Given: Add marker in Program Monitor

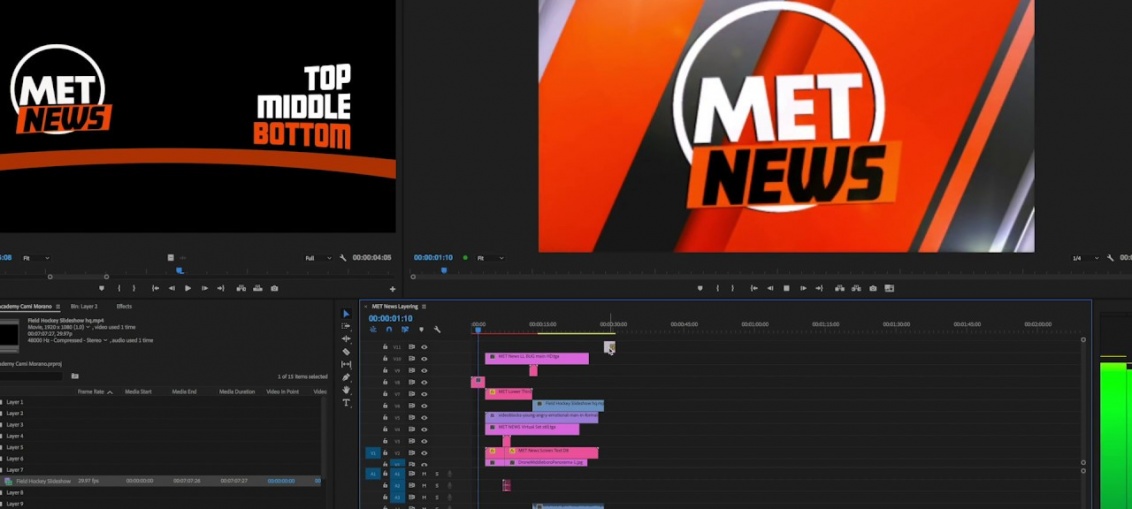Looking at the screenshot, I should [x=700, y=288].
